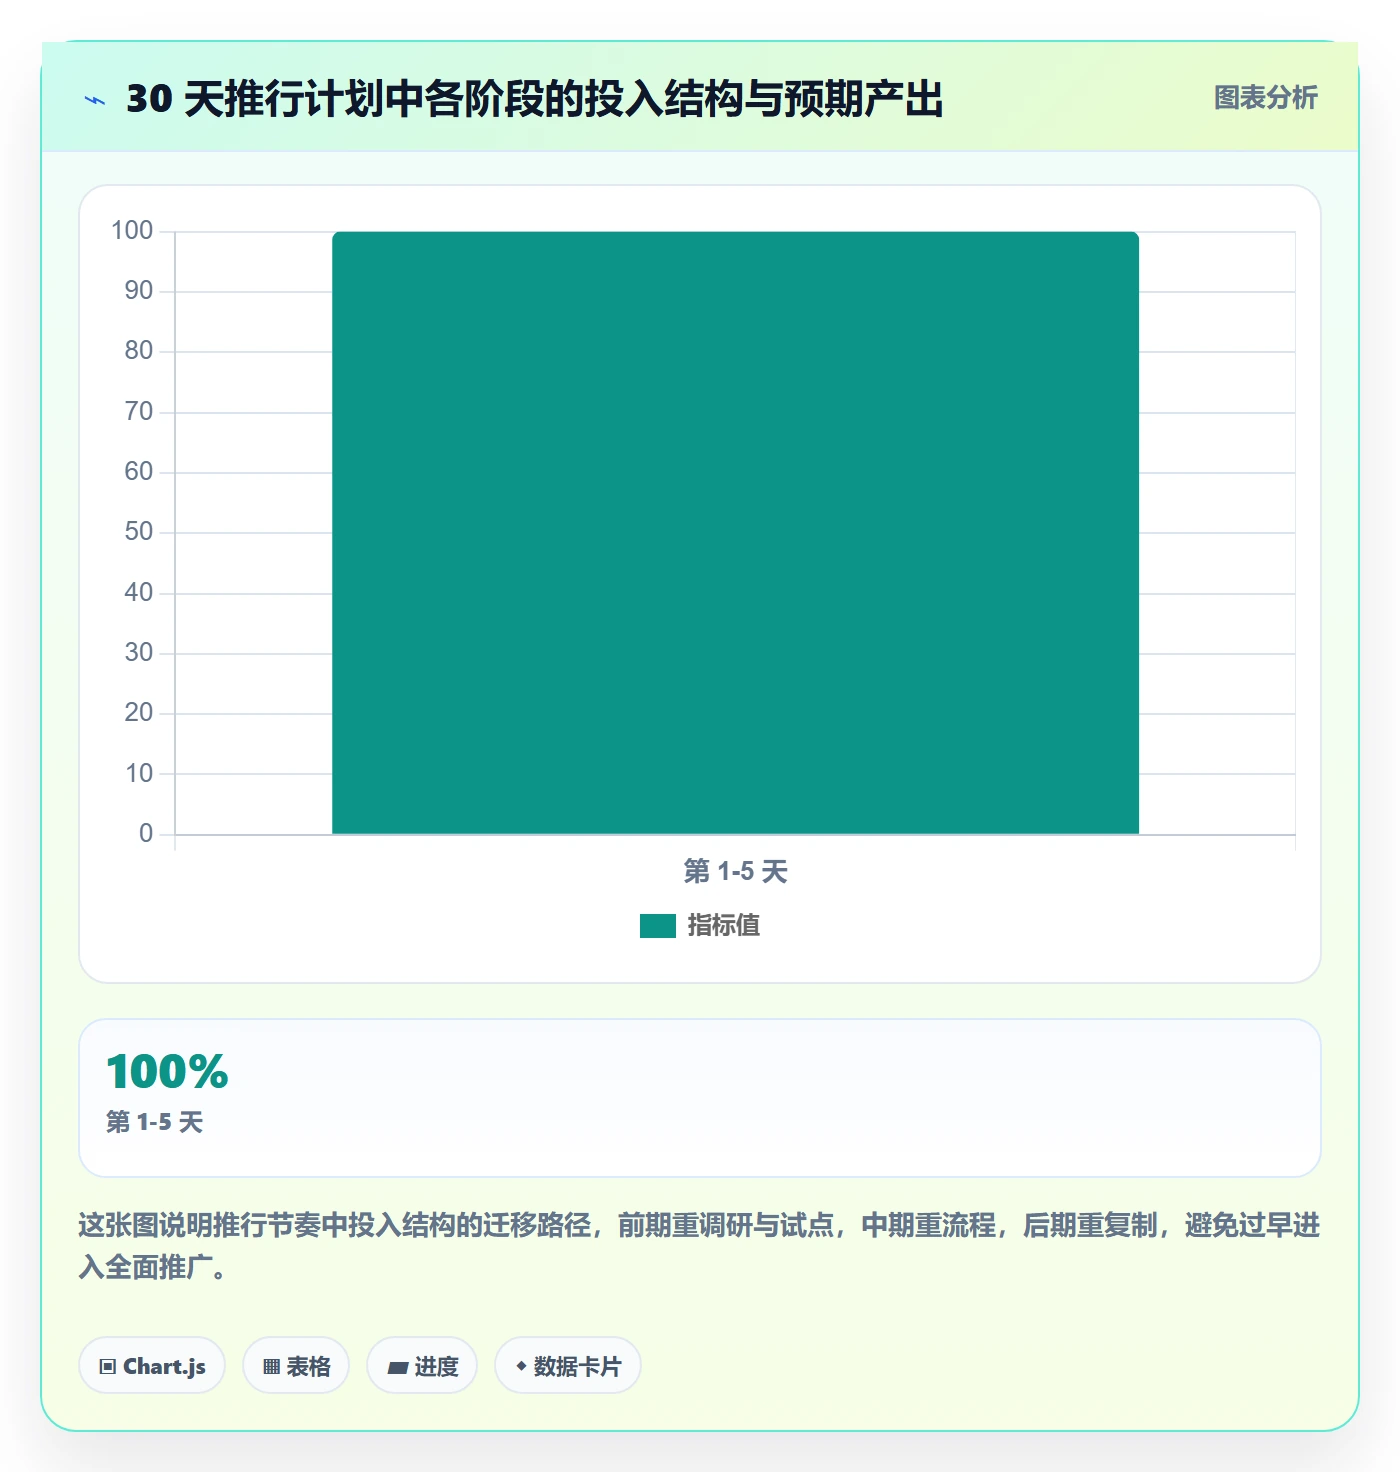
Task: Click the teal bar for 第 1-5 天
Action: click(x=735, y=532)
